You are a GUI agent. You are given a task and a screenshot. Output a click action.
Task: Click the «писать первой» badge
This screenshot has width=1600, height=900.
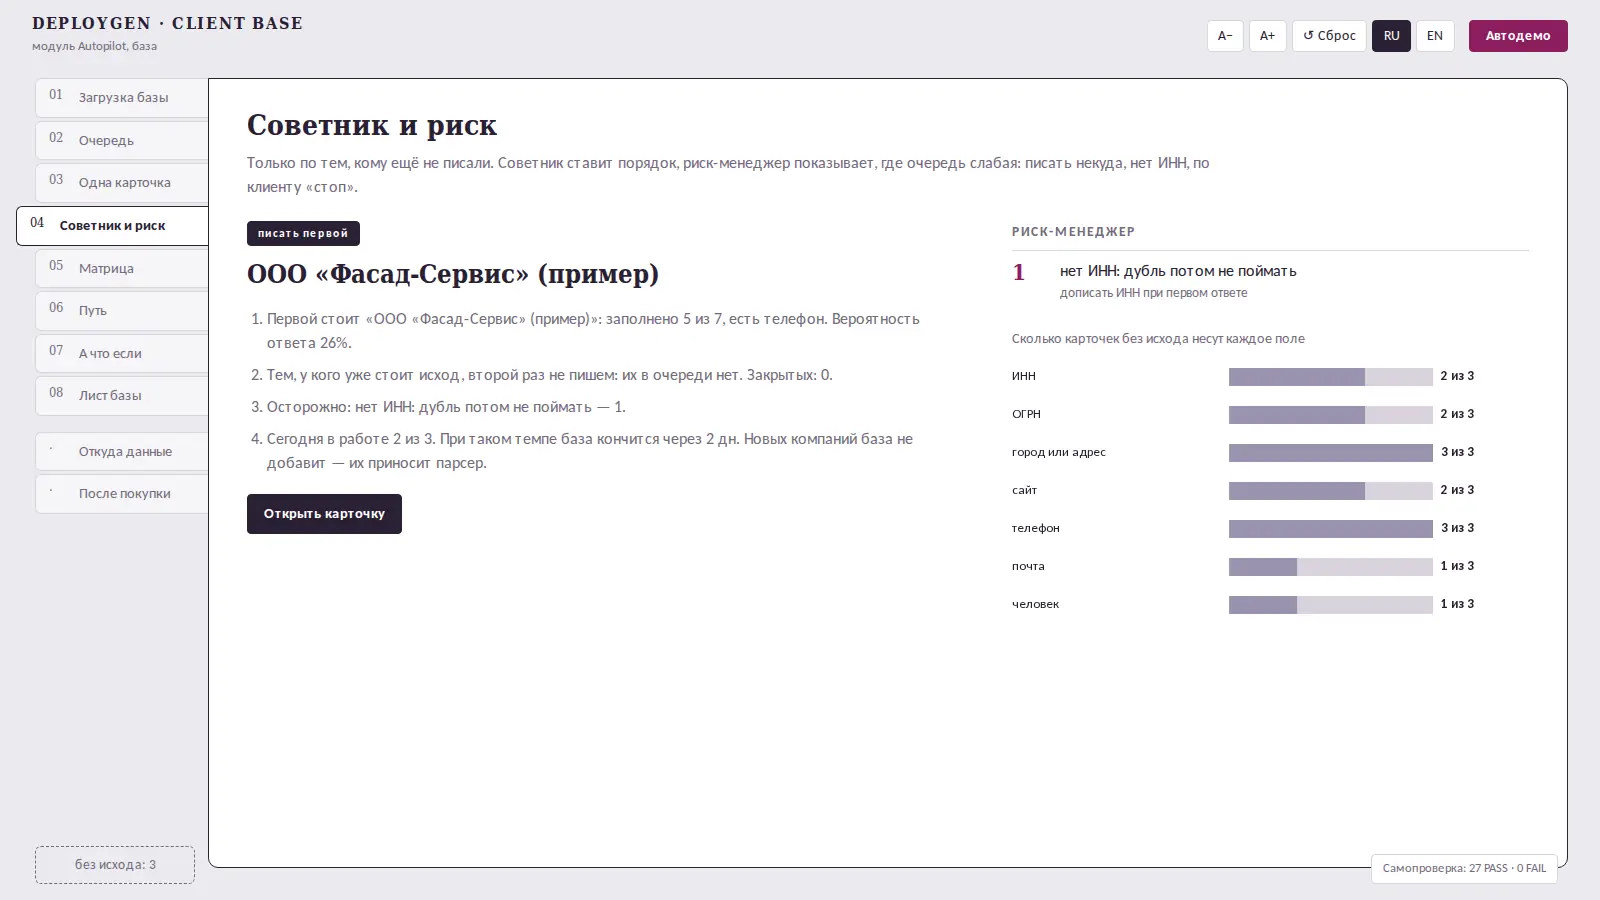pyautogui.click(x=303, y=233)
